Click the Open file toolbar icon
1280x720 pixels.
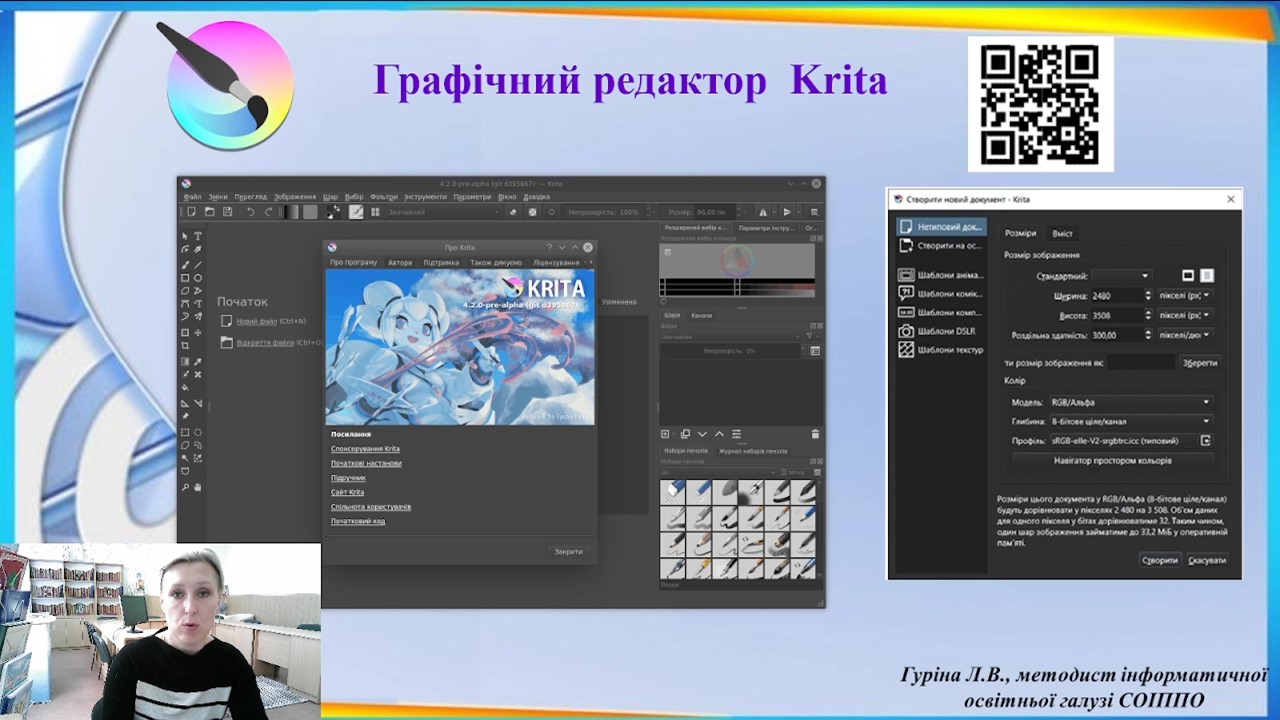point(209,212)
